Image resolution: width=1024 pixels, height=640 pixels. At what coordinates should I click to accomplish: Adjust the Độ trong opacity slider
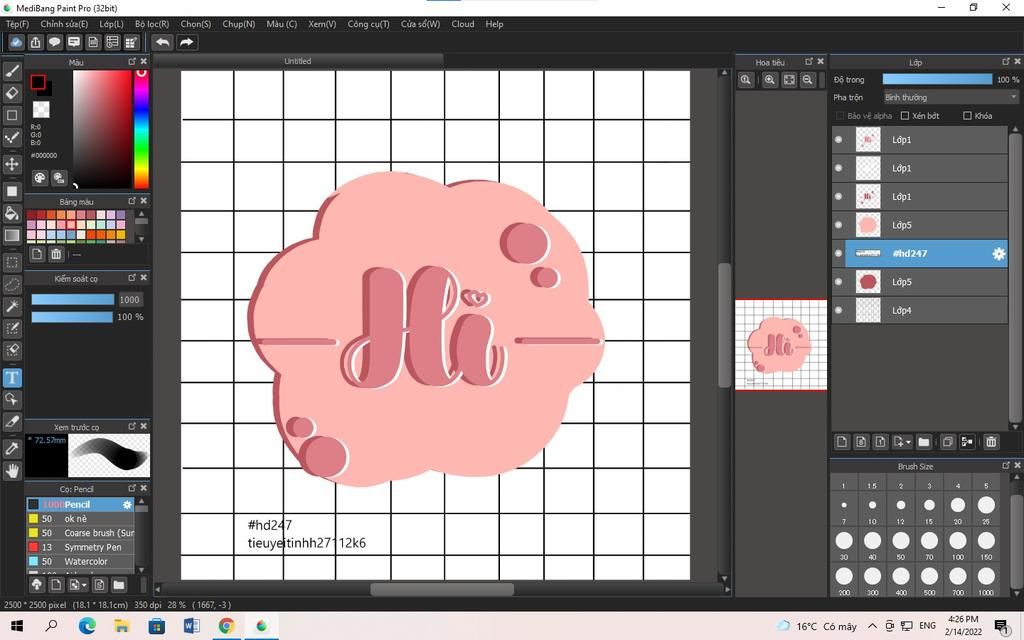[937, 79]
